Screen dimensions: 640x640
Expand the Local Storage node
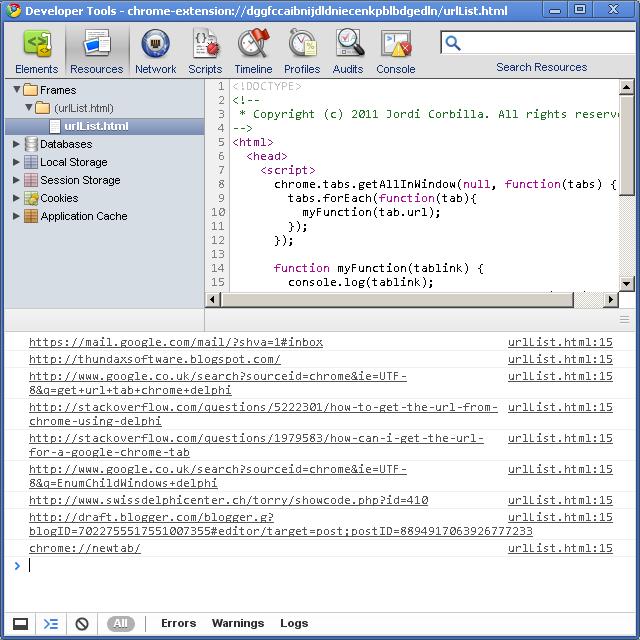(16, 162)
